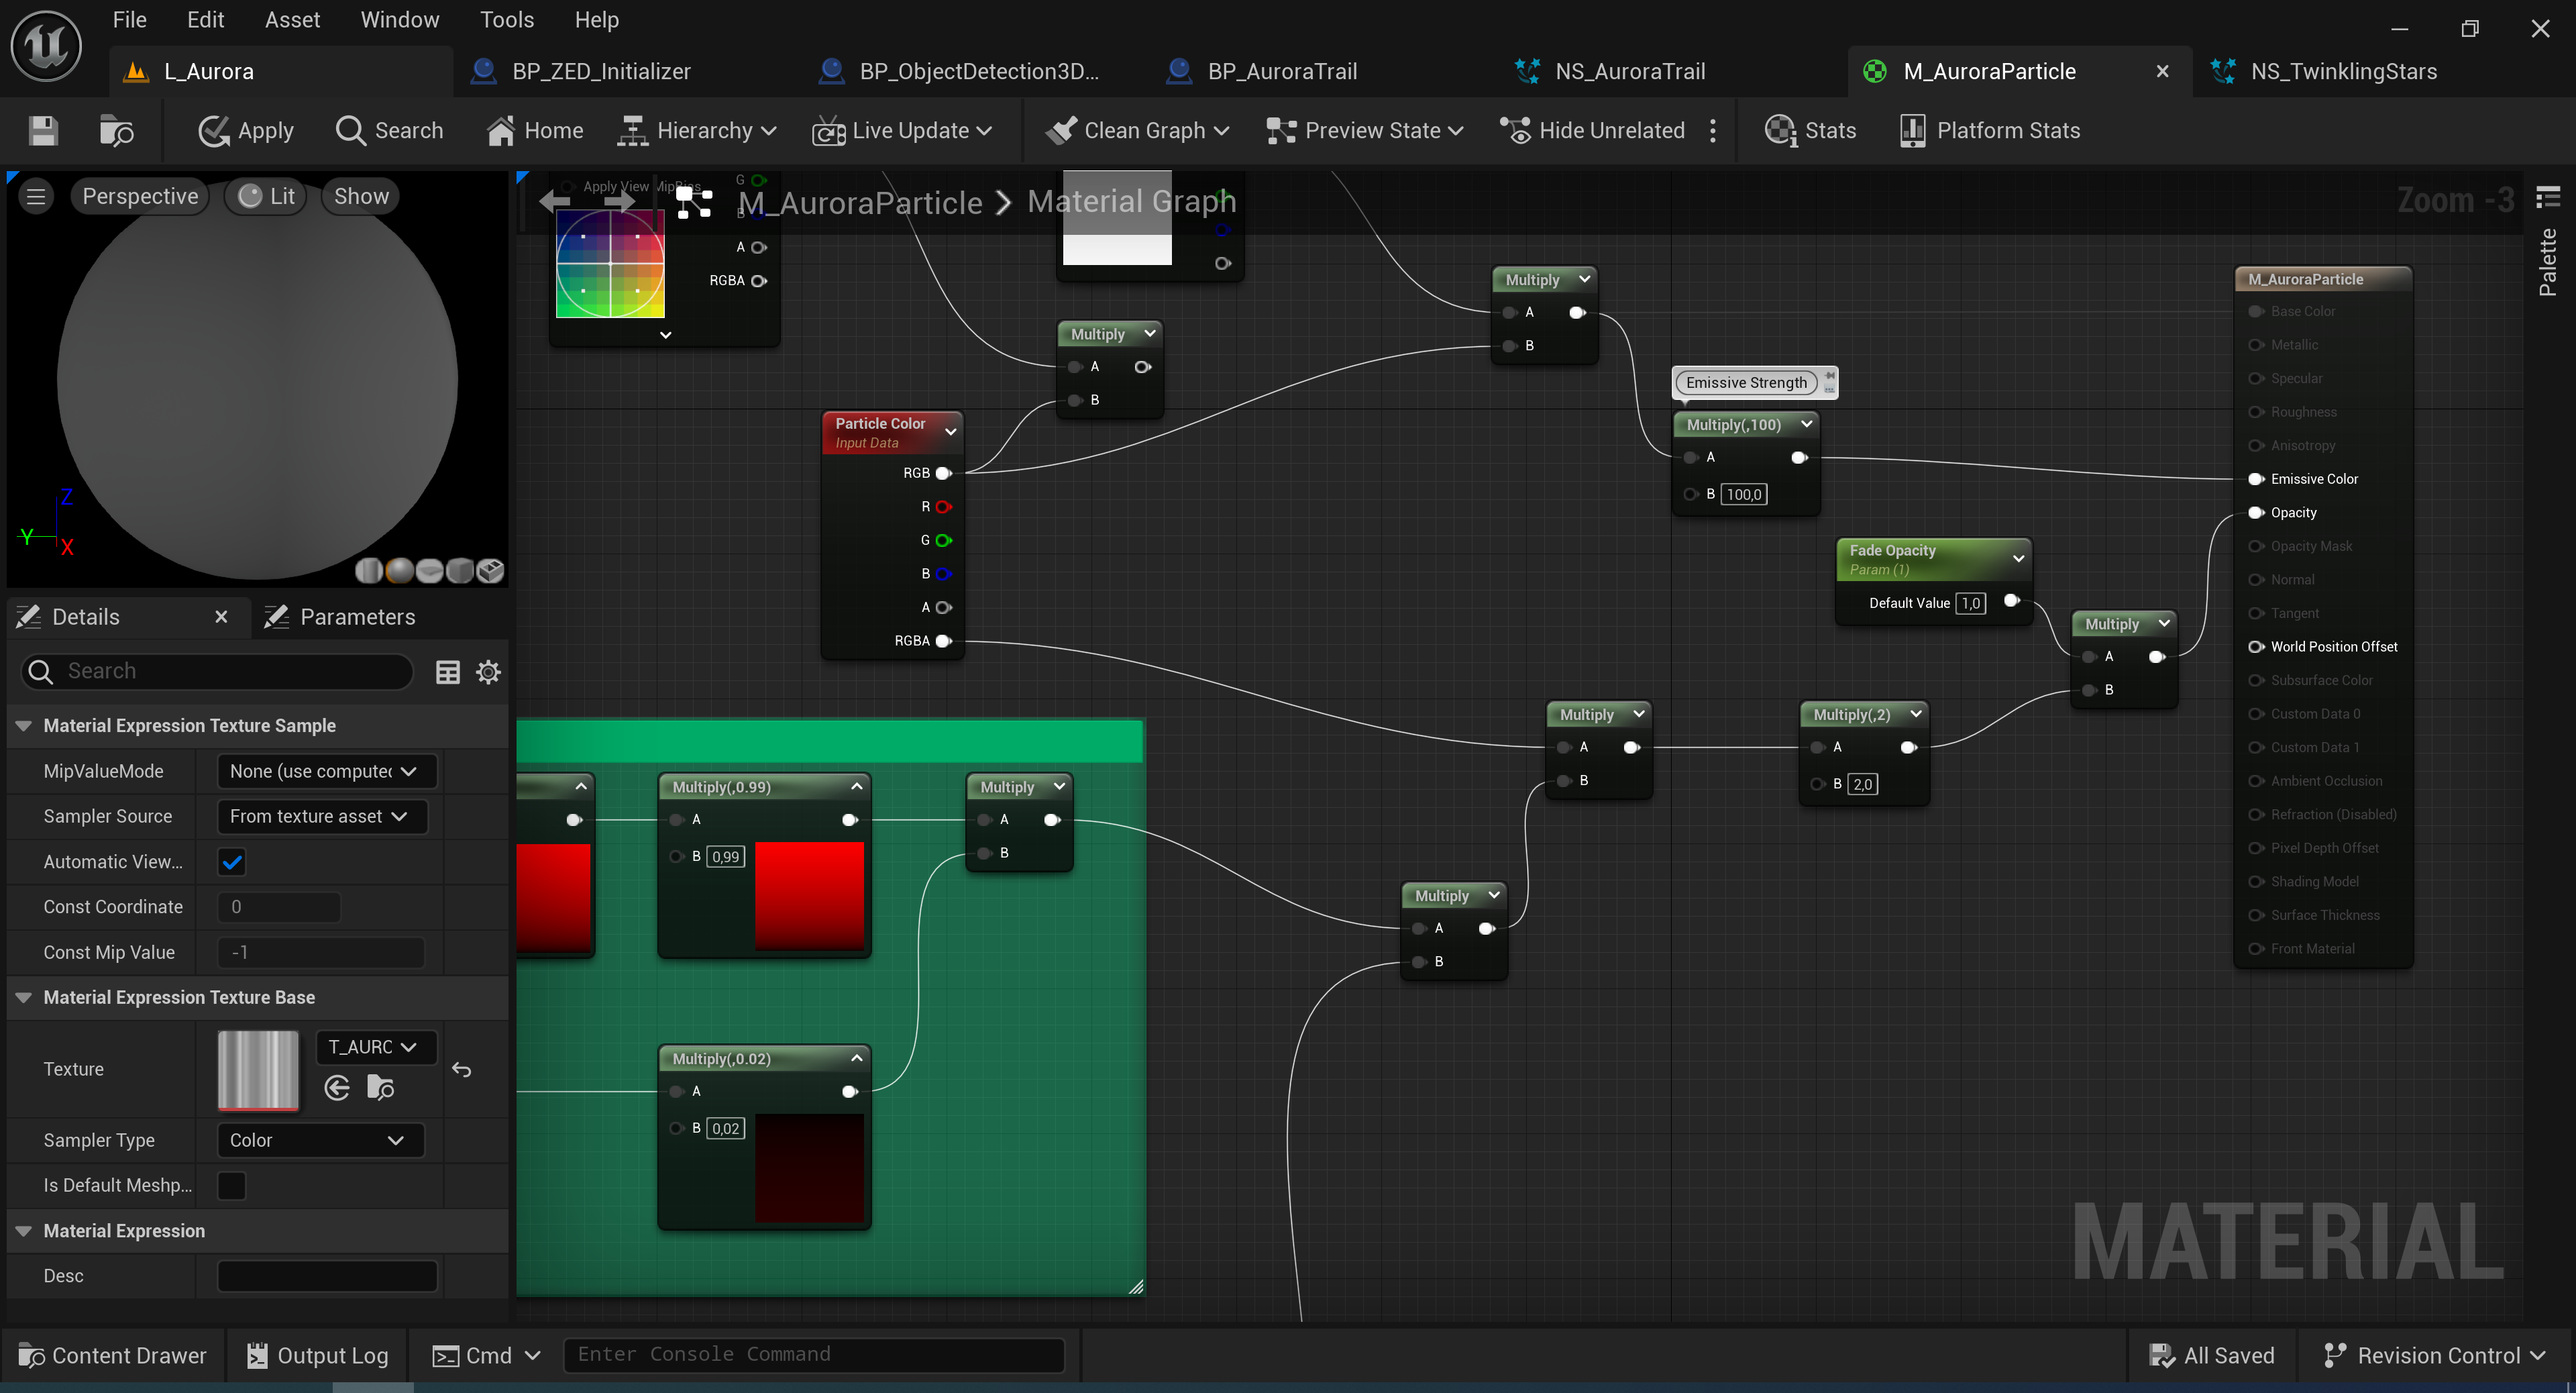Click the graph breadcrumb hierarchy icon
The height and width of the screenshot is (1393, 2576).
click(x=694, y=202)
